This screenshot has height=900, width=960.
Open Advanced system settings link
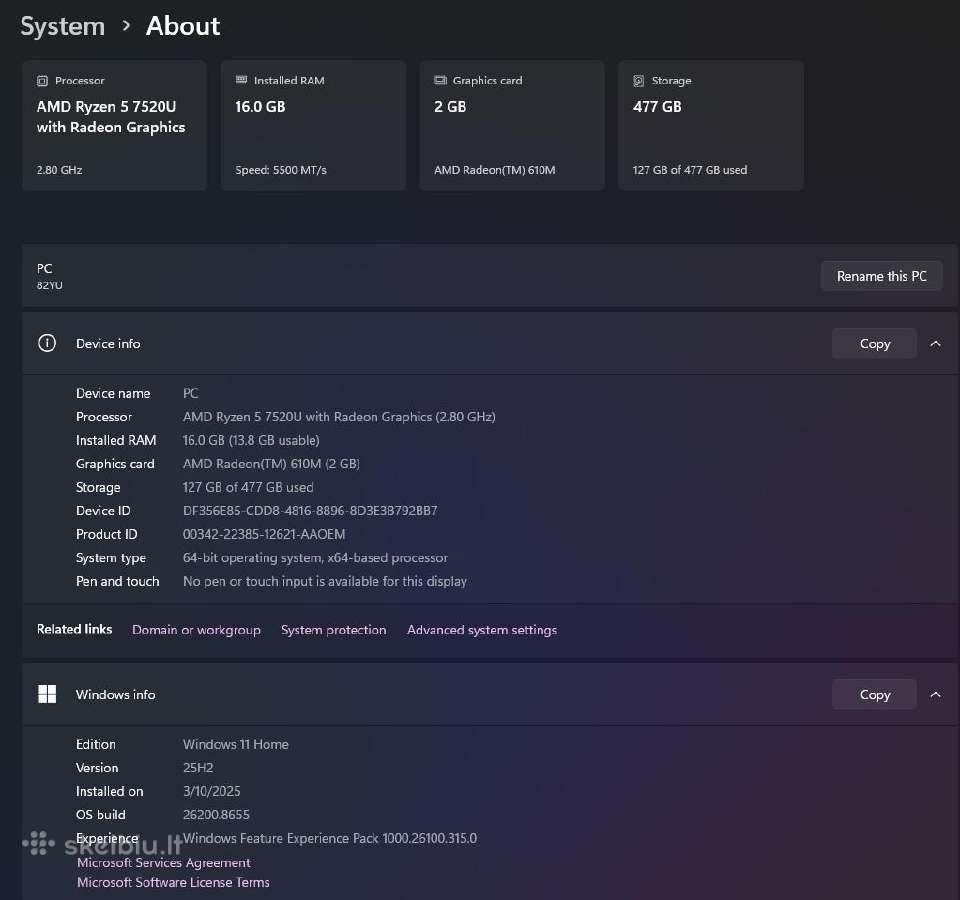(482, 630)
